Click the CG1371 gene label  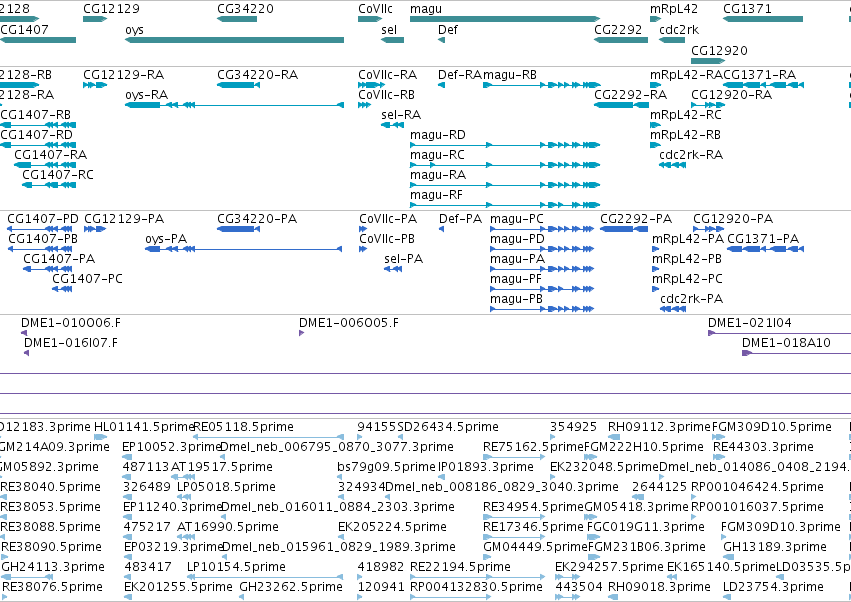point(747,9)
